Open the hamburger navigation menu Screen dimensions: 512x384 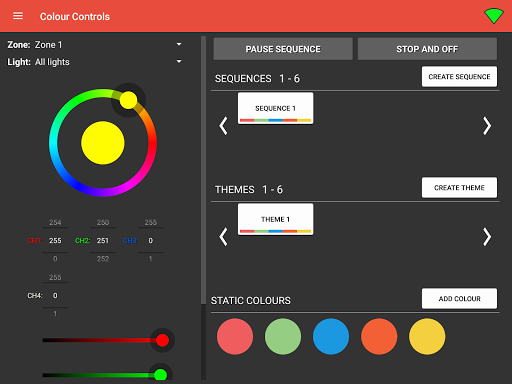18,16
